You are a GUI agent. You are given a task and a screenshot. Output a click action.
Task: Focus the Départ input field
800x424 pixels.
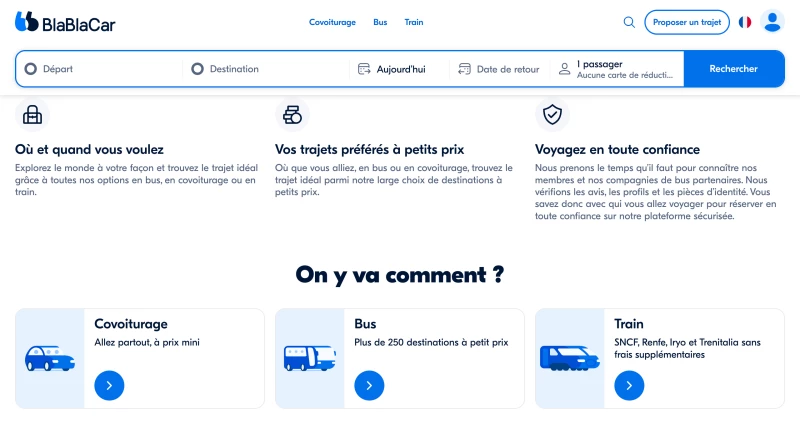point(99,69)
